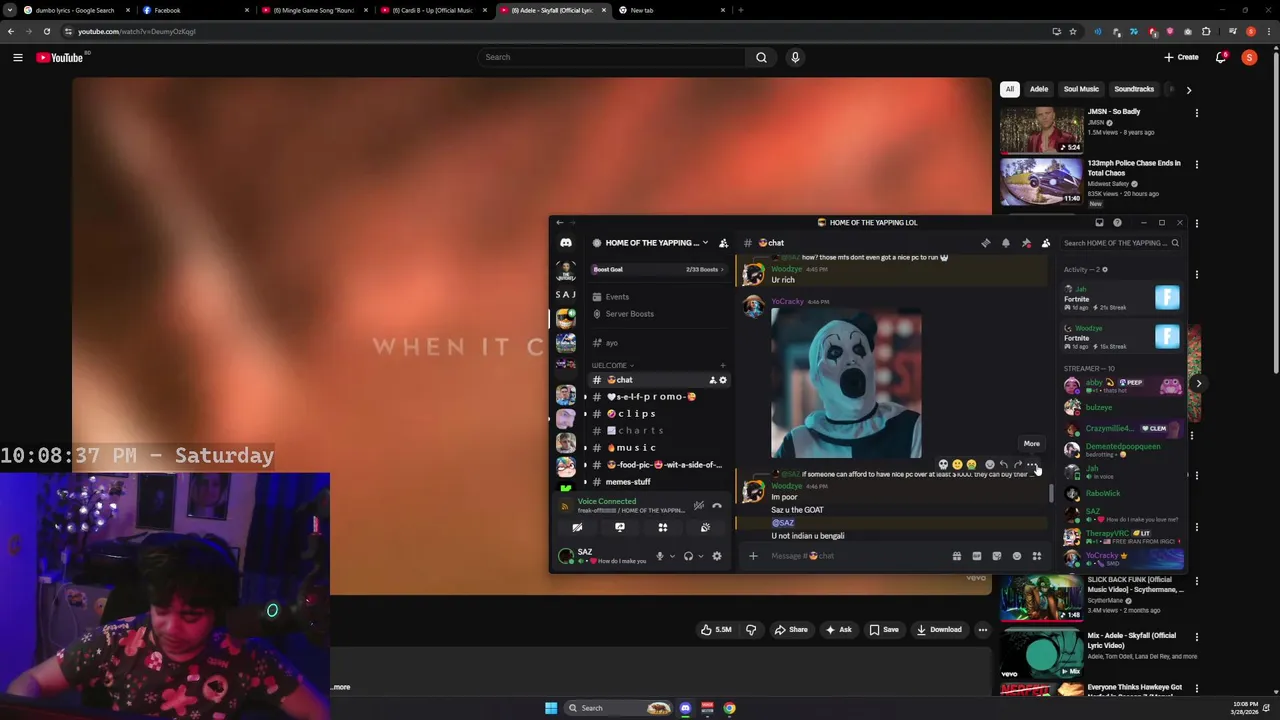Open GIF picker in message bar
Screen dimensions: 1280x720
pos(977,556)
